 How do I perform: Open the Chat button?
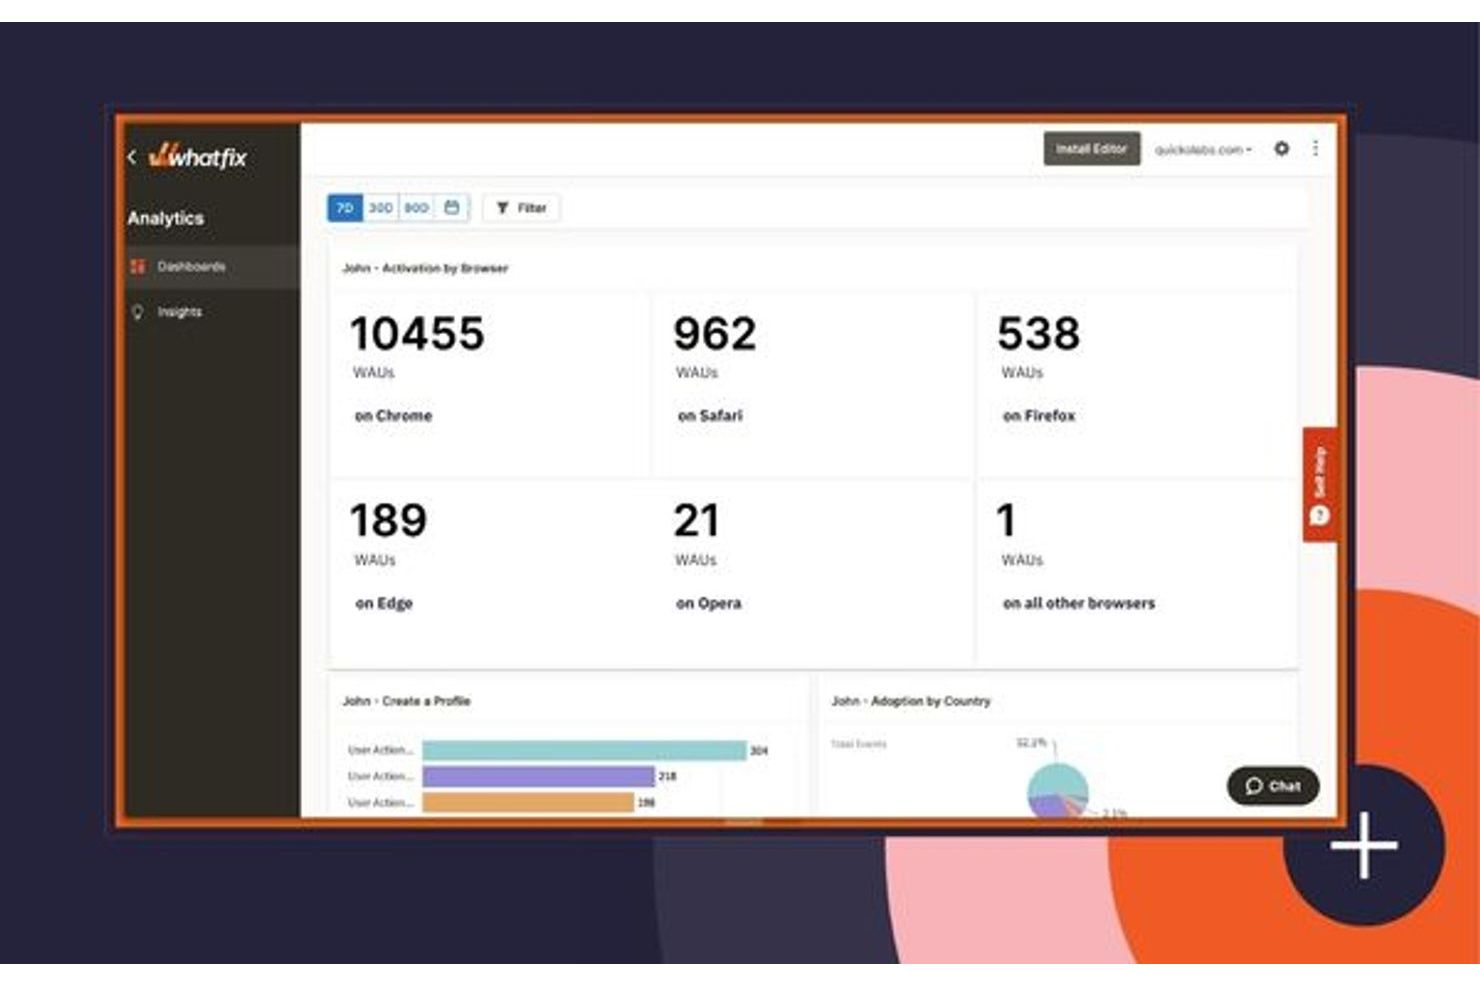click(x=1272, y=786)
